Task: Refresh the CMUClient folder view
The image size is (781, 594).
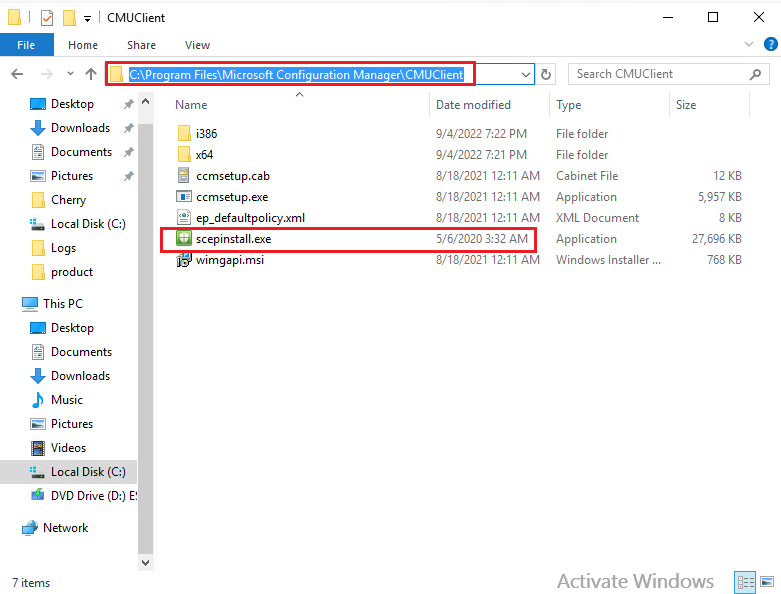Action: pyautogui.click(x=546, y=75)
